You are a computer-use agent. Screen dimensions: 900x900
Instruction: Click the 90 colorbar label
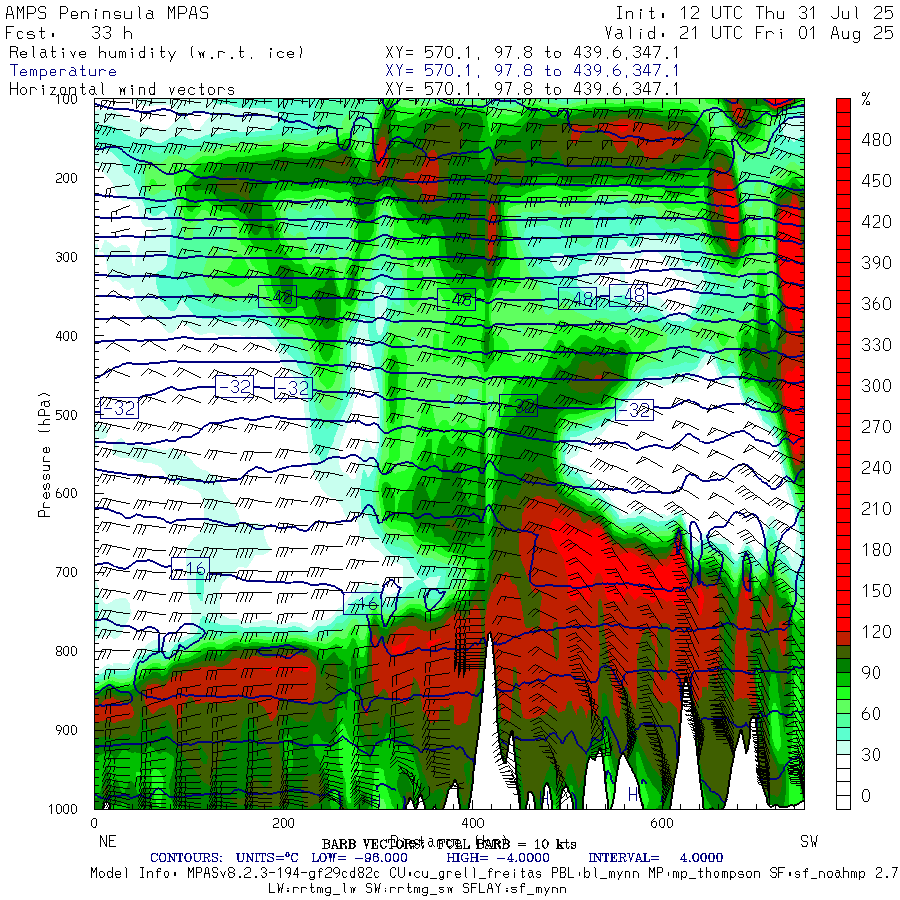(871, 673)
